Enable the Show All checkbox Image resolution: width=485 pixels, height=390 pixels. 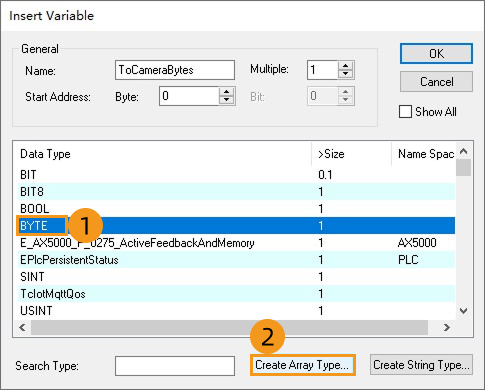click(405, 111)
